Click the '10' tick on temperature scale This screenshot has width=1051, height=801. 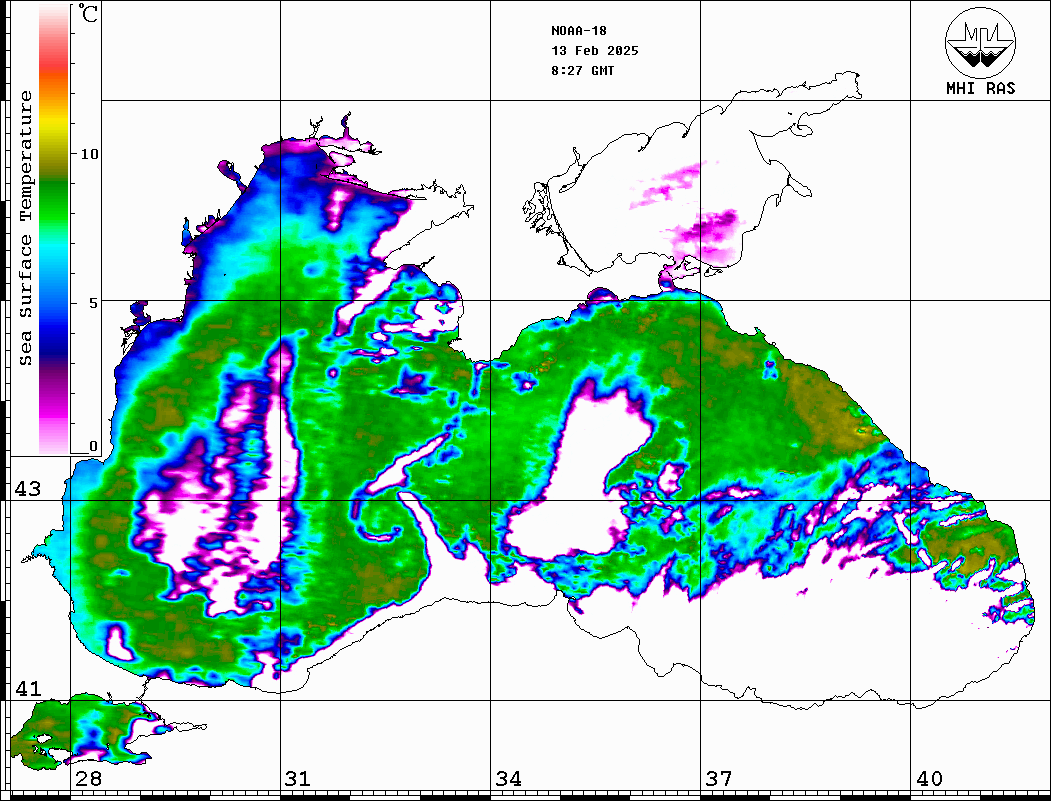[89, 154]
